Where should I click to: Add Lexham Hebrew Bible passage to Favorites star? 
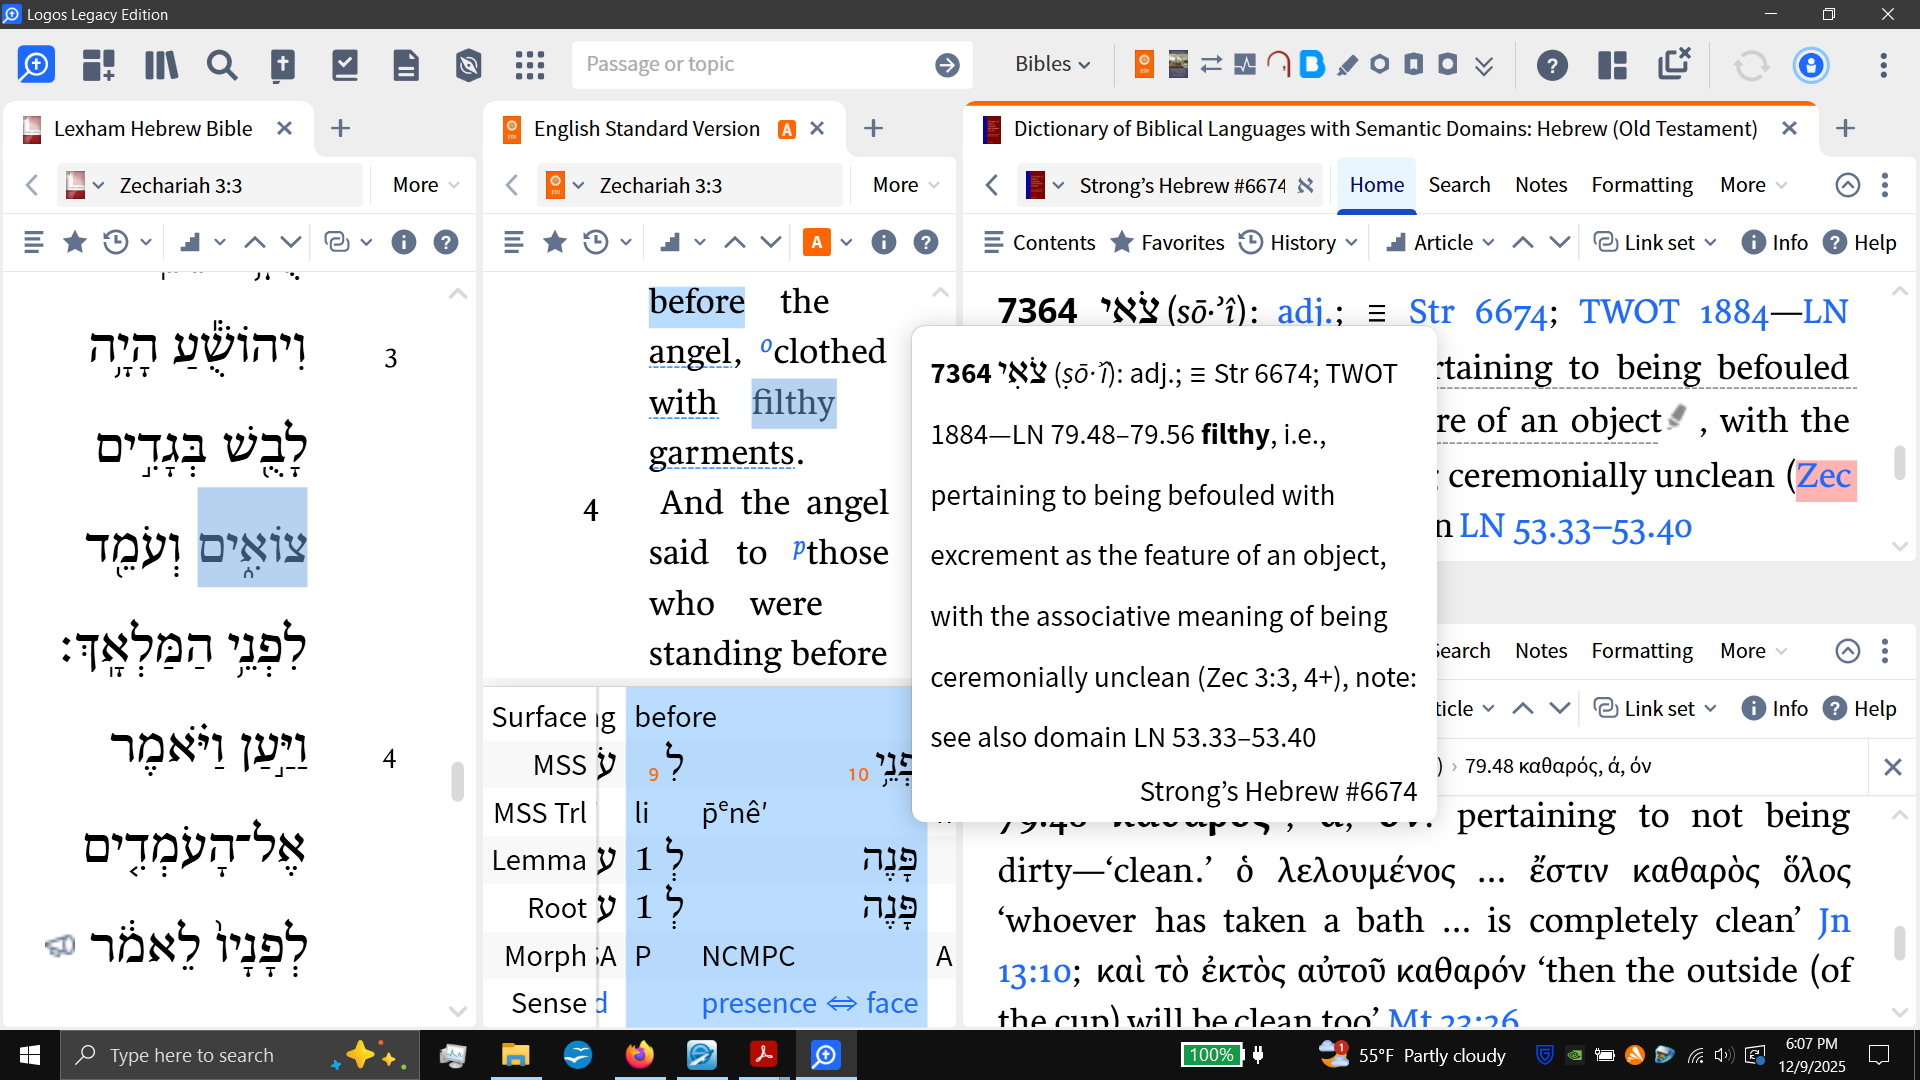[x=74, y=242]
